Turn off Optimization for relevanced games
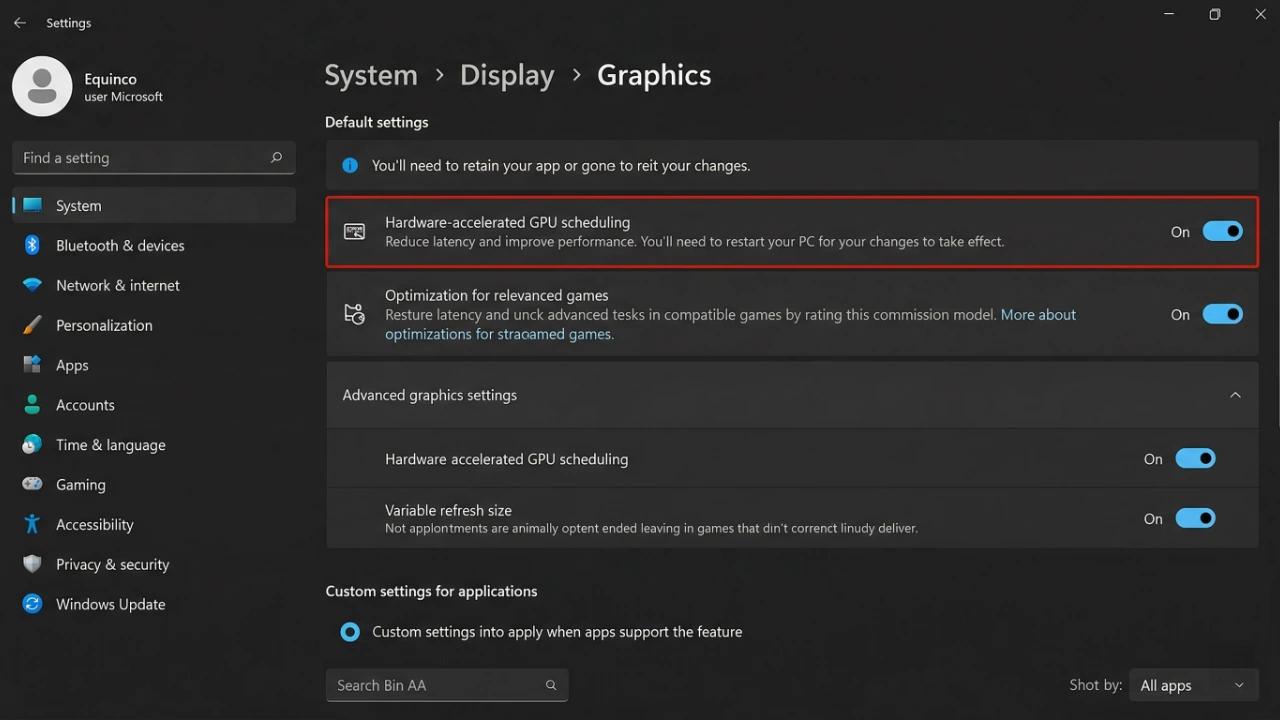Viewport: 1280px width, 720px height. pos(1222,314)
